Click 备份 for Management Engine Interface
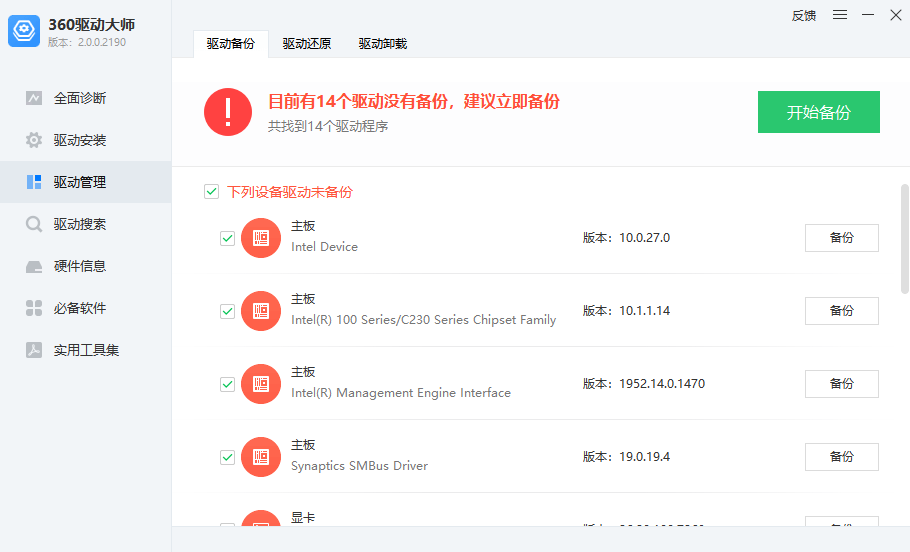 (842, 384)
